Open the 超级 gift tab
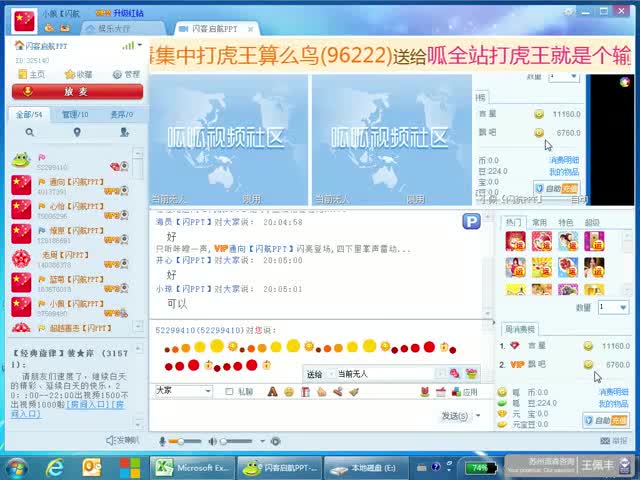Screen dimensions: 640x480 [592, 222]
